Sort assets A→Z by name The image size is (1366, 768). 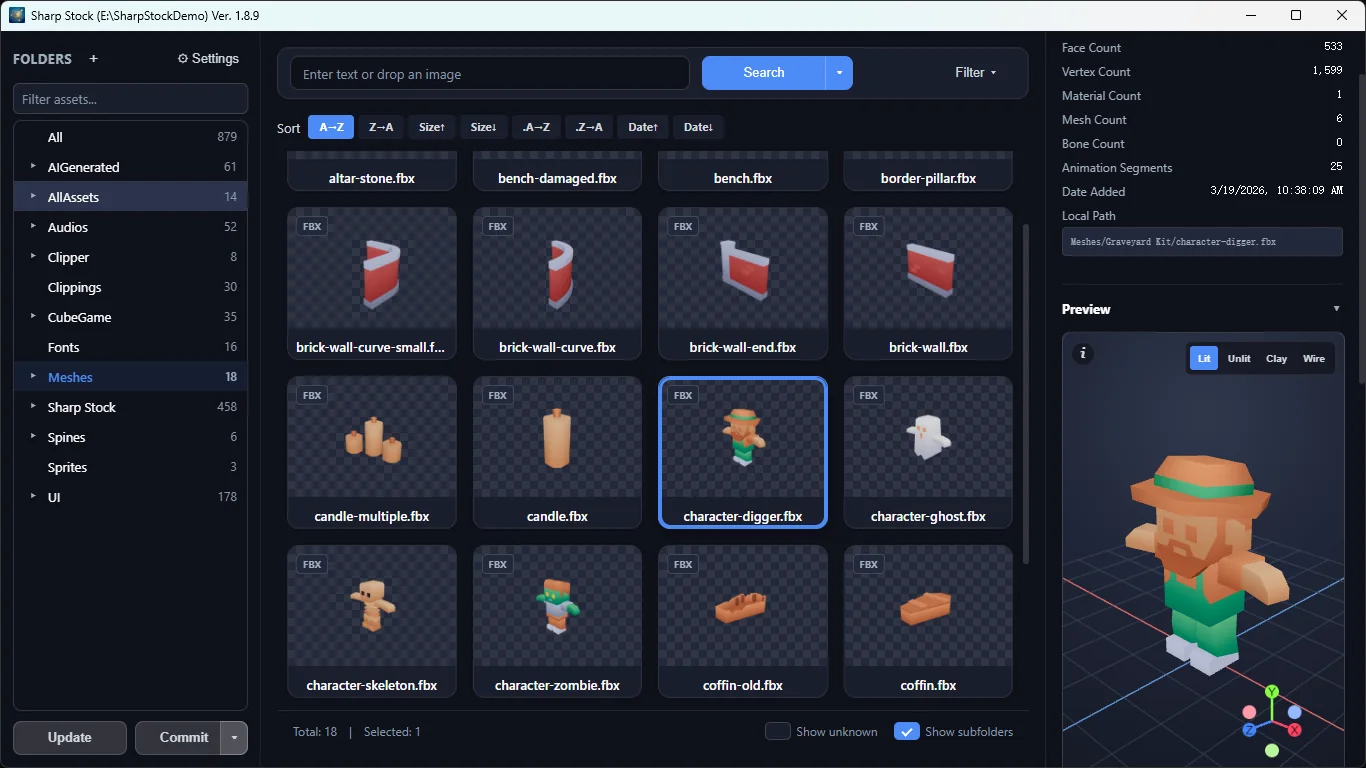(x=331, y=127)
